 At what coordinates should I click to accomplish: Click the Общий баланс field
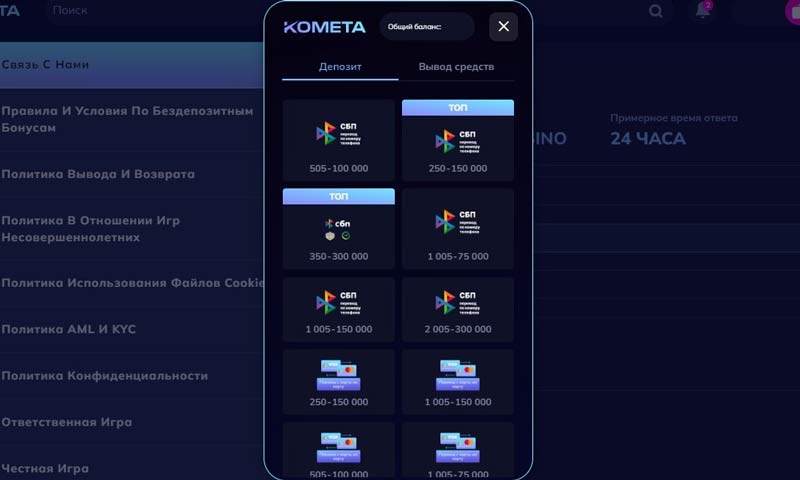tap(427, 27)
